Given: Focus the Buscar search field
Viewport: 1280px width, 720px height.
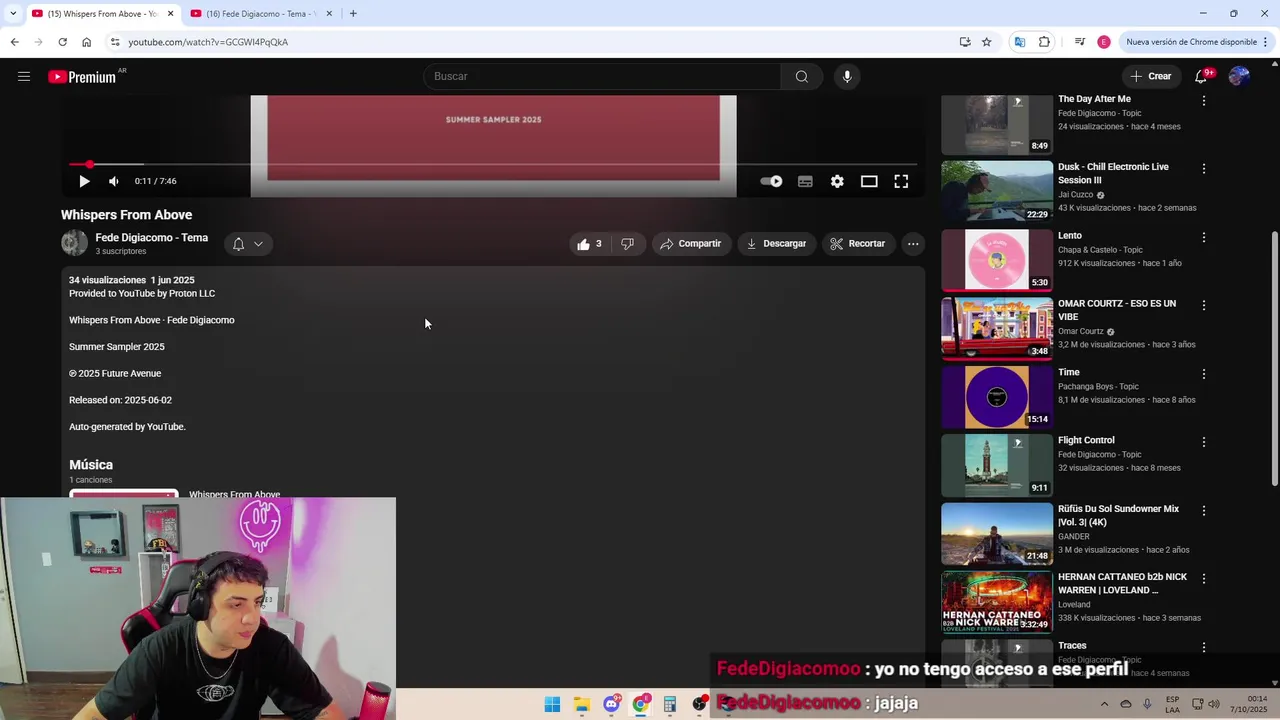Looking at the screenshot, I should 602,77.
